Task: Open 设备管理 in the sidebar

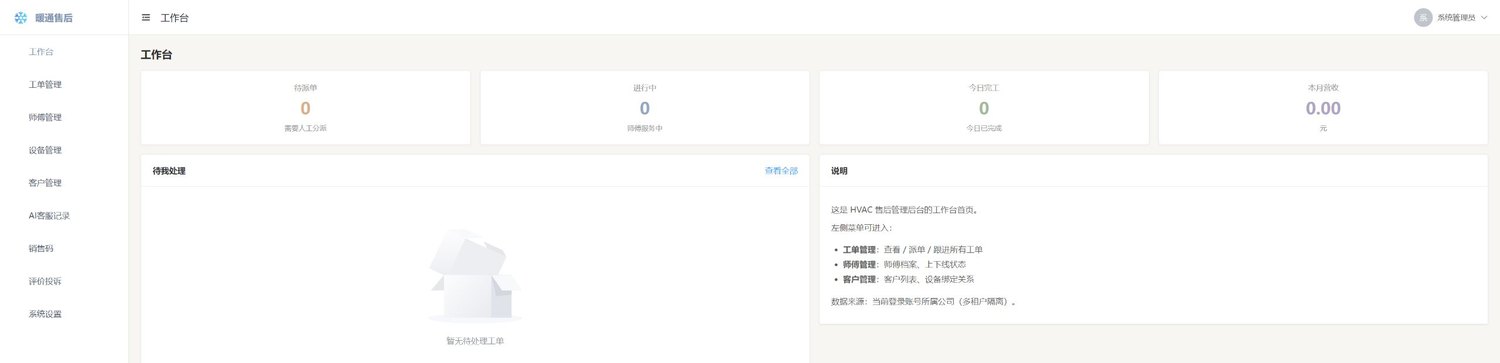Action: (x=64, y=151)
